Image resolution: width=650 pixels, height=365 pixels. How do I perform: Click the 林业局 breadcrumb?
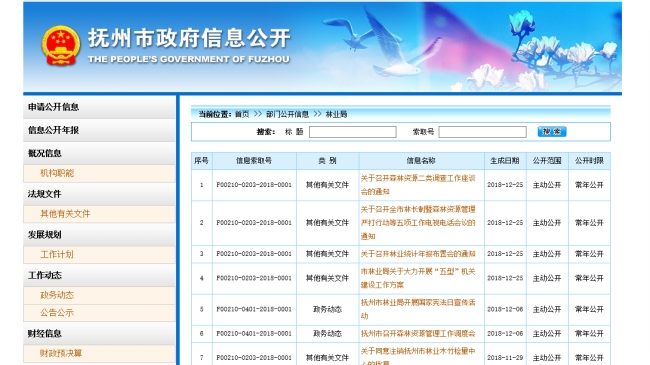coord(336,114)
